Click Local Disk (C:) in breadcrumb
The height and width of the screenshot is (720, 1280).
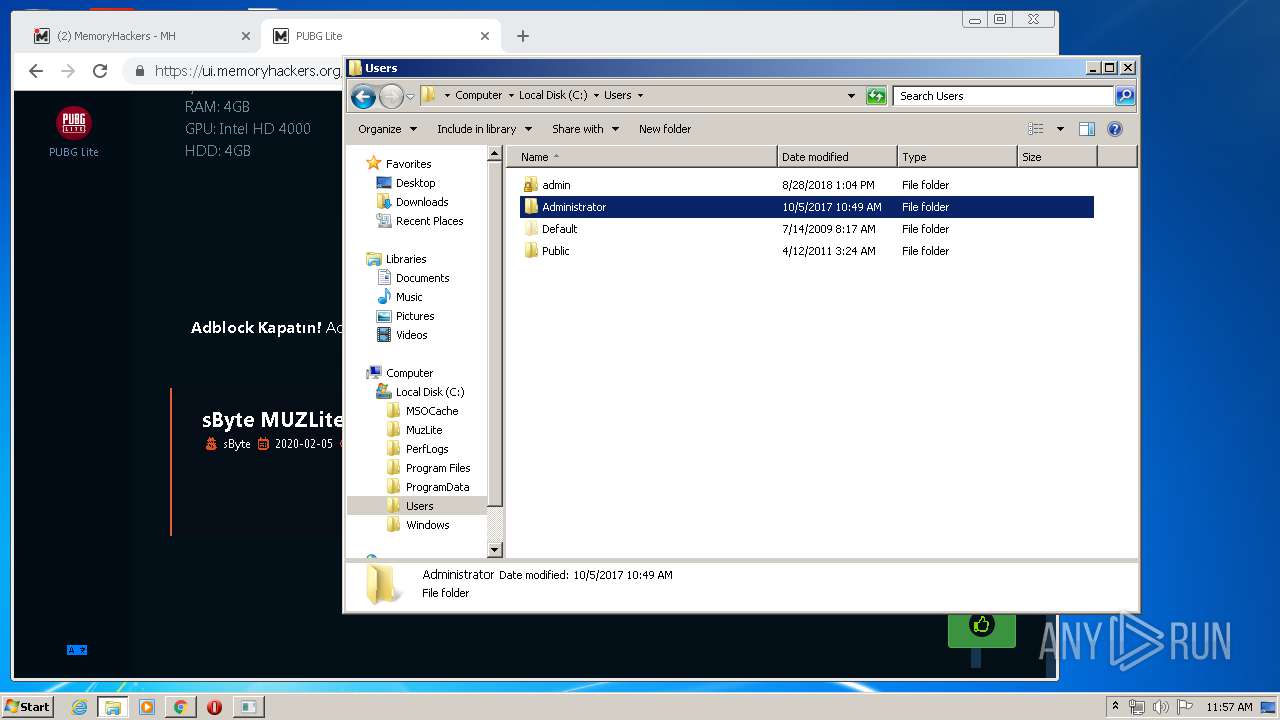(553, 96)
